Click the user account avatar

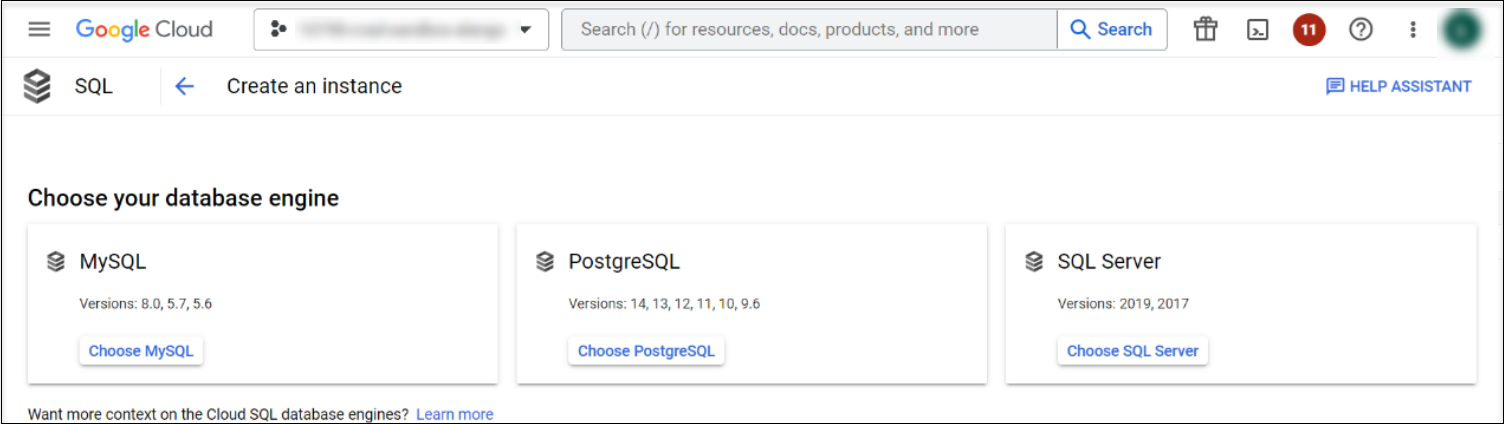click(x=1462, y=29)
